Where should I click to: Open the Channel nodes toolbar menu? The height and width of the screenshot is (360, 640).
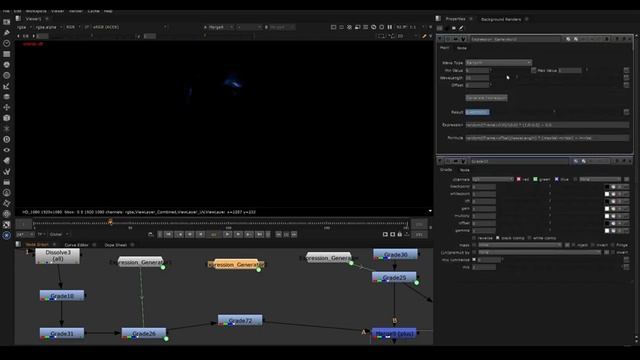click(x=7, y=54)
